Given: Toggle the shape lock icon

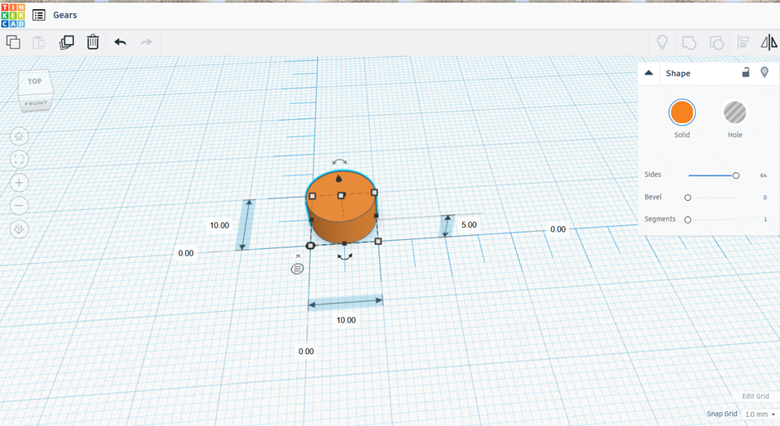Looking at the screenshot, I should coord(746,72).
